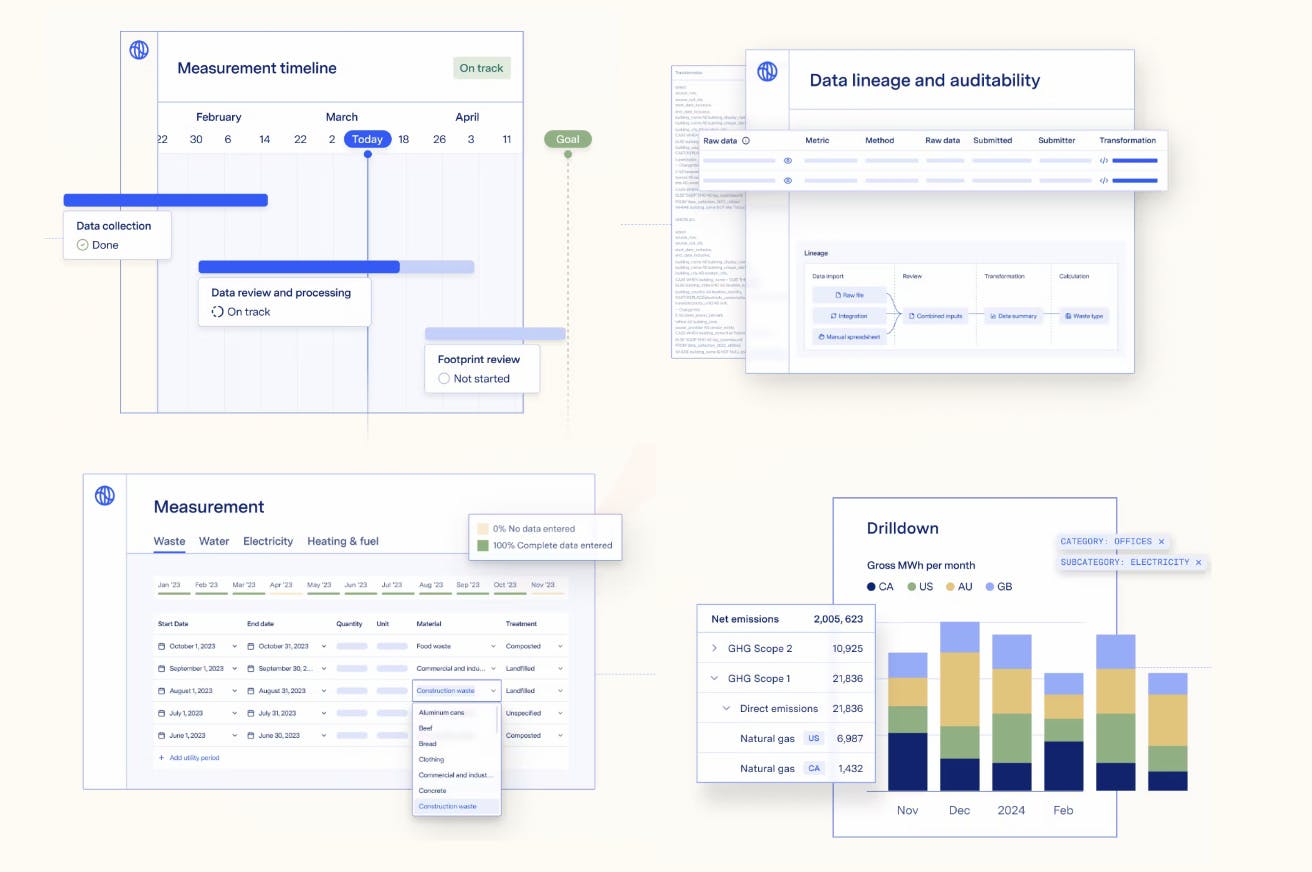Remove the Subcategory: Electricity filter chip
The height and width of the screenshot is (872, 1312).
[1198, 562]
